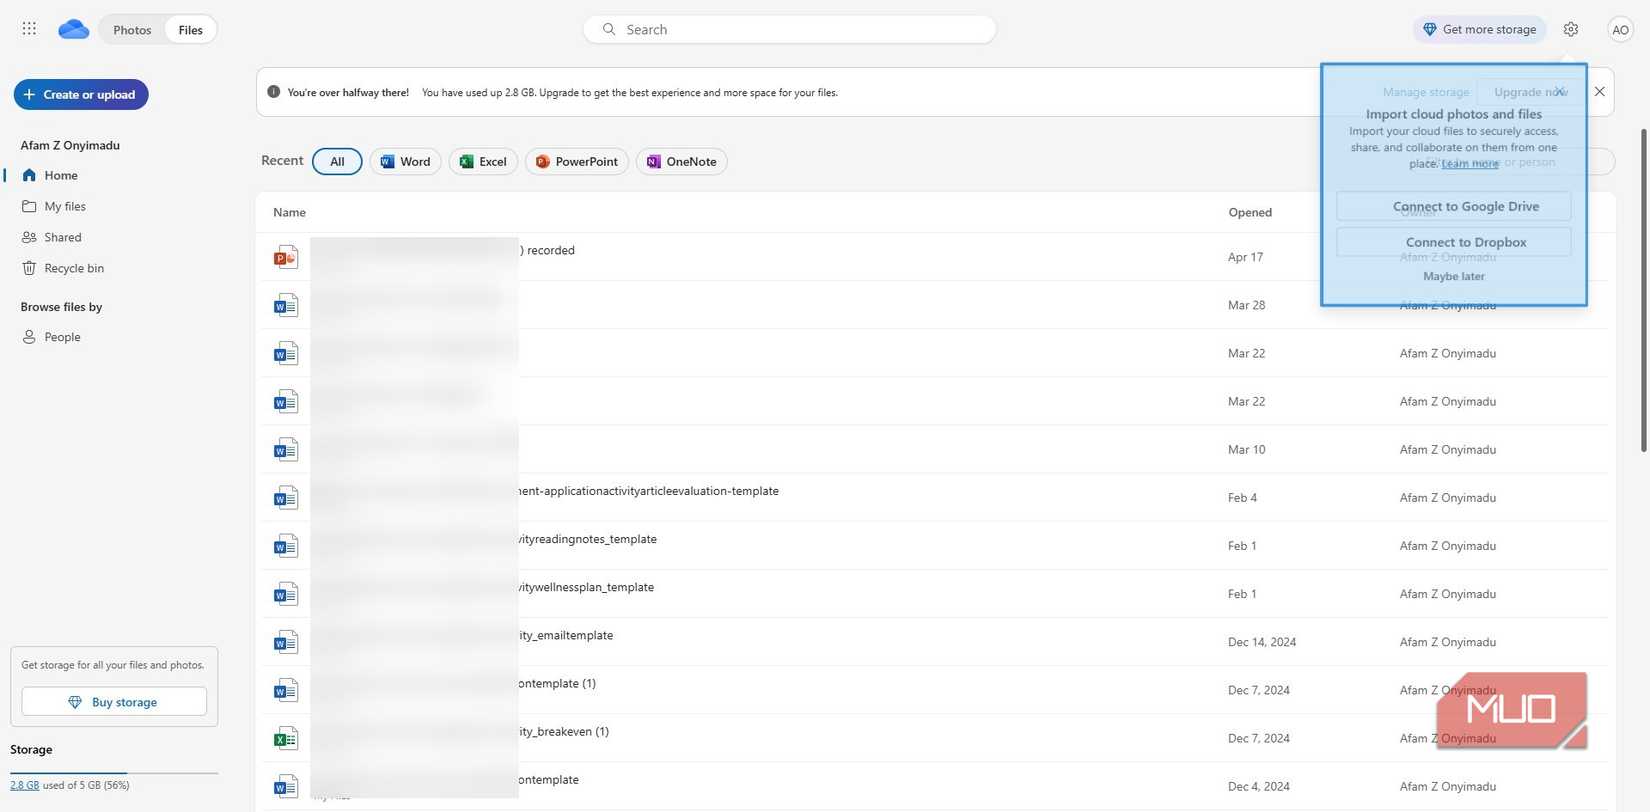Click the PowerPoint file icon dated Apr 17

coord(286,257)
